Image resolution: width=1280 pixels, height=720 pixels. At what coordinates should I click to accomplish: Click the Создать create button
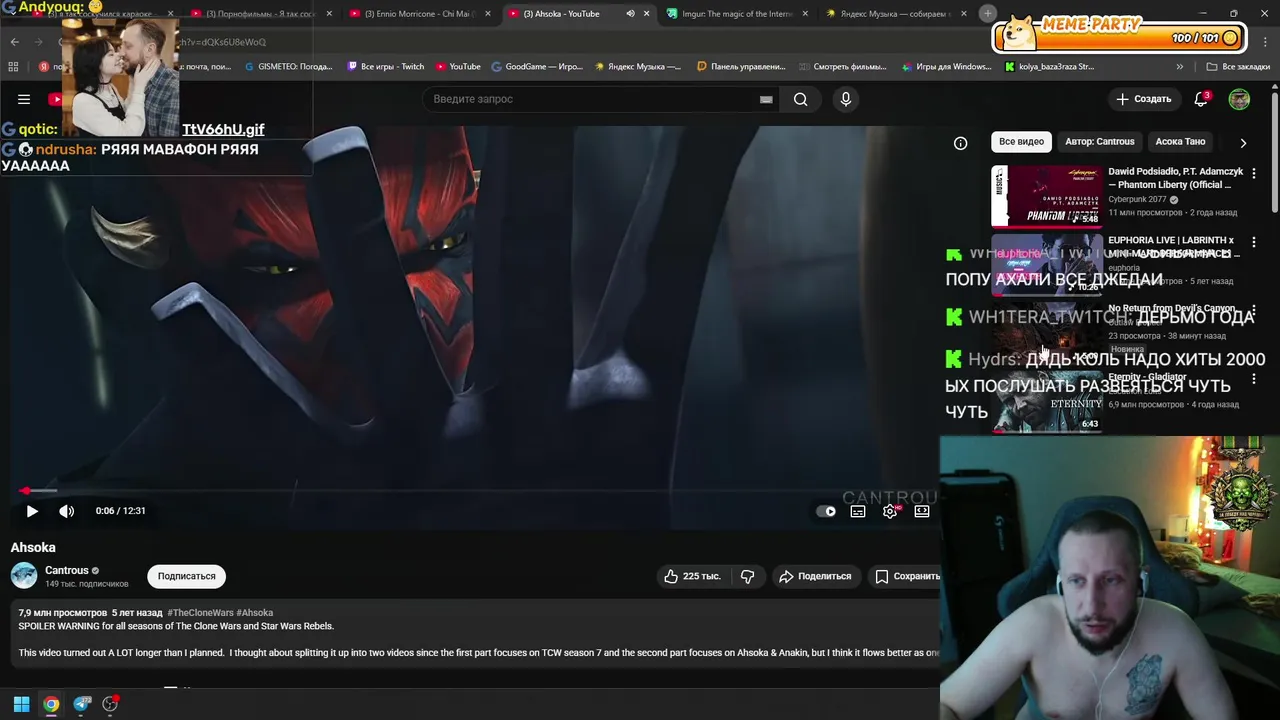pyautogui.click(x=1143, y=99)
